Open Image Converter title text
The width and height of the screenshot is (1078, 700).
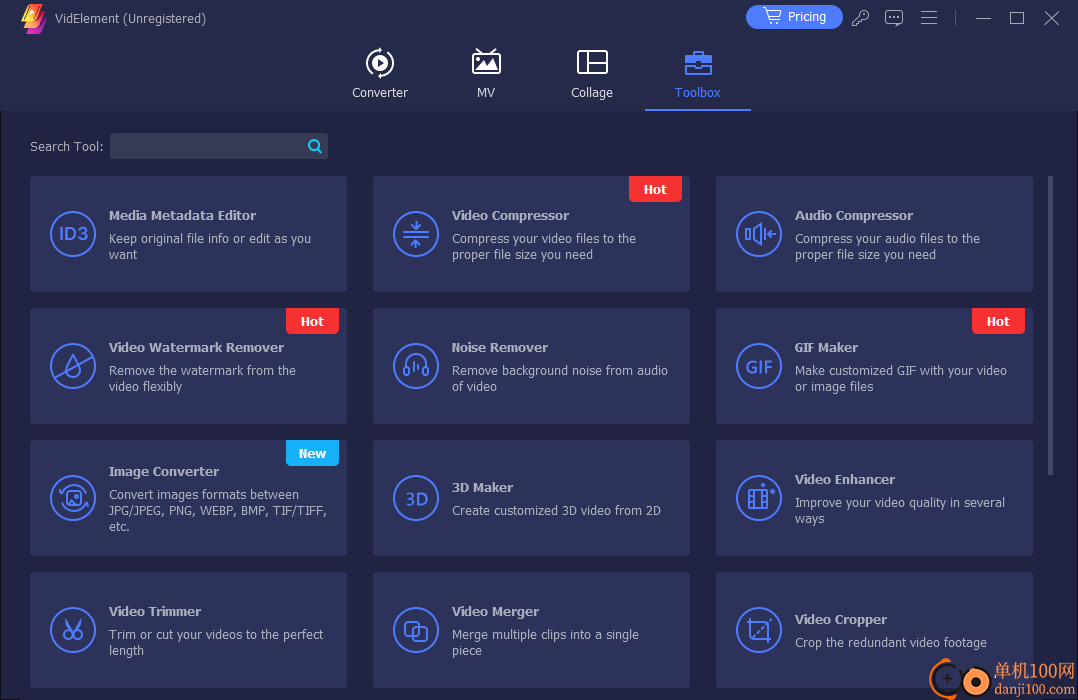pyautogui.click(x=164, y=471)
